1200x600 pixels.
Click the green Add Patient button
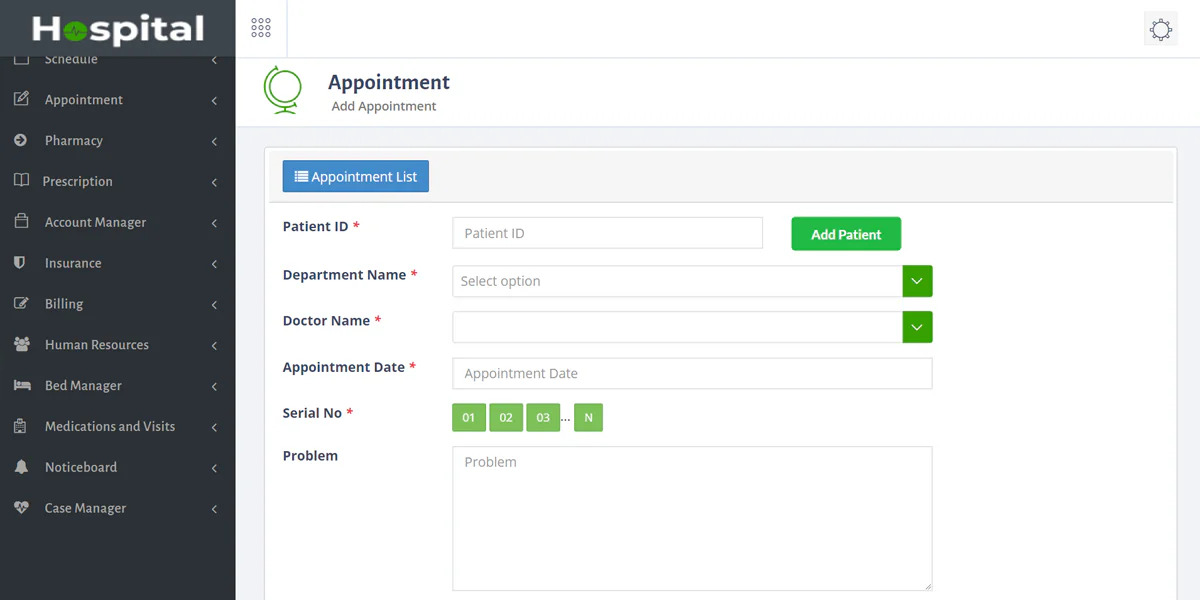point(846,234)
